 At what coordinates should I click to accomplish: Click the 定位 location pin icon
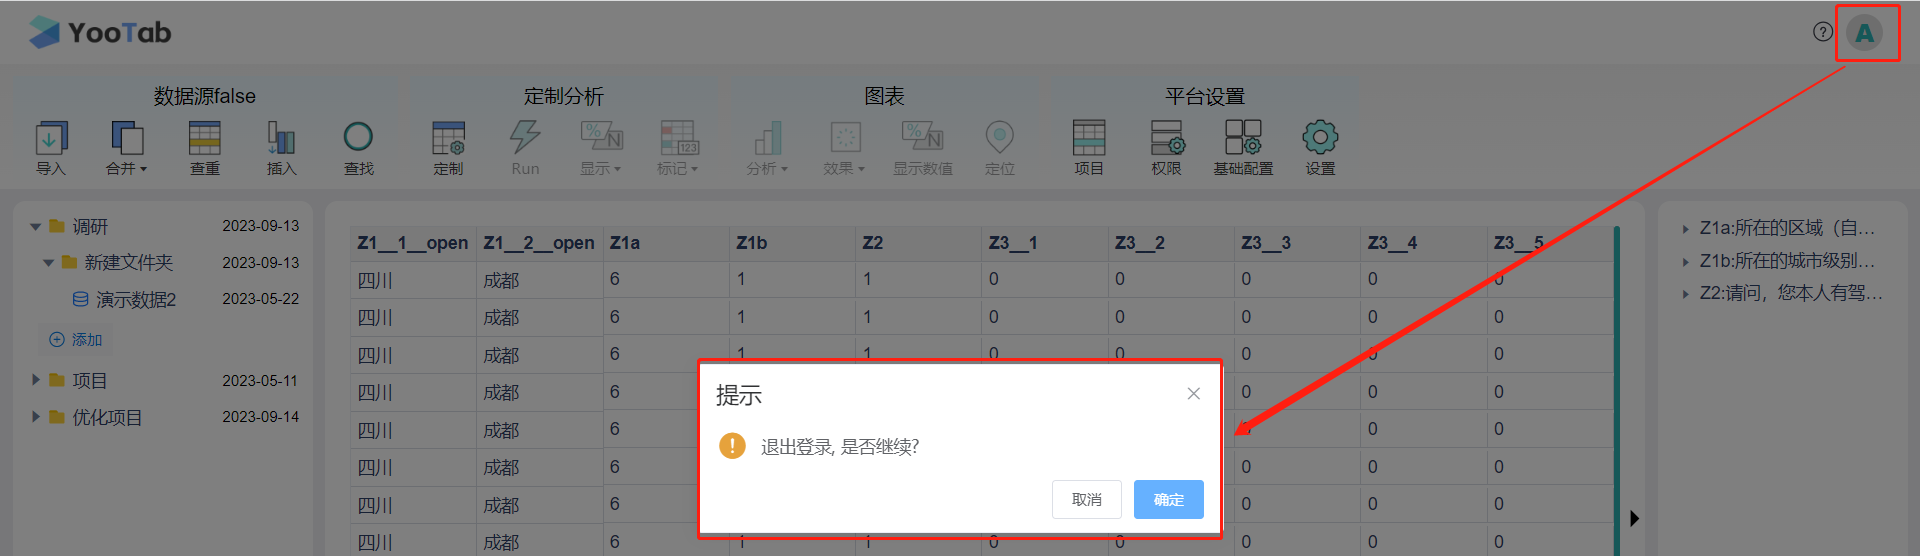(x=1000, y=138)
